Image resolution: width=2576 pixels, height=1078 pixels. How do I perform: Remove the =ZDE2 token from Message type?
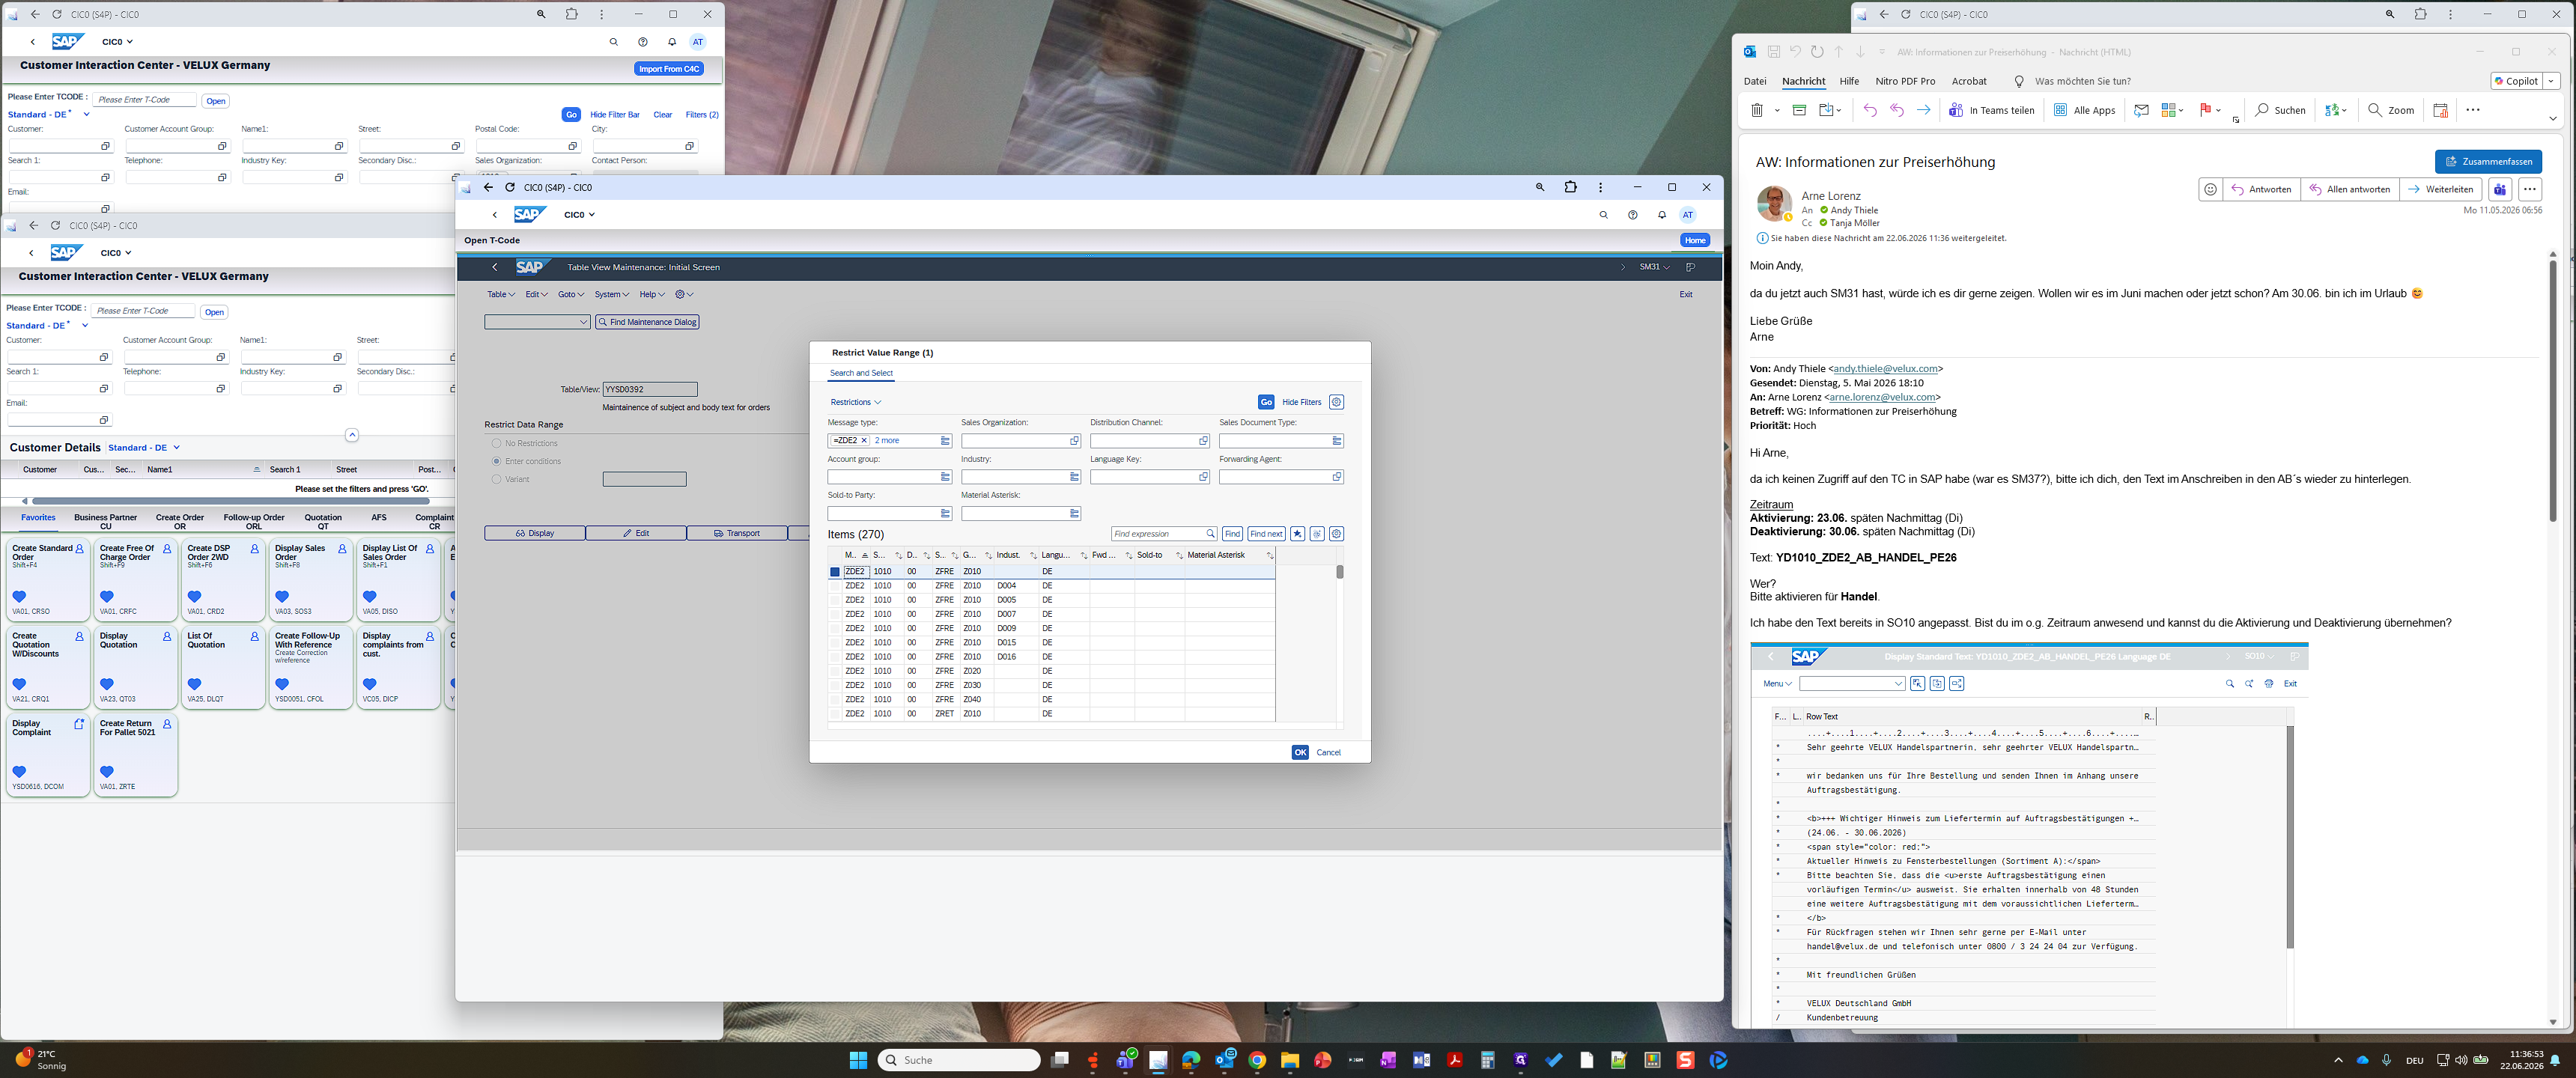[864, 441]
